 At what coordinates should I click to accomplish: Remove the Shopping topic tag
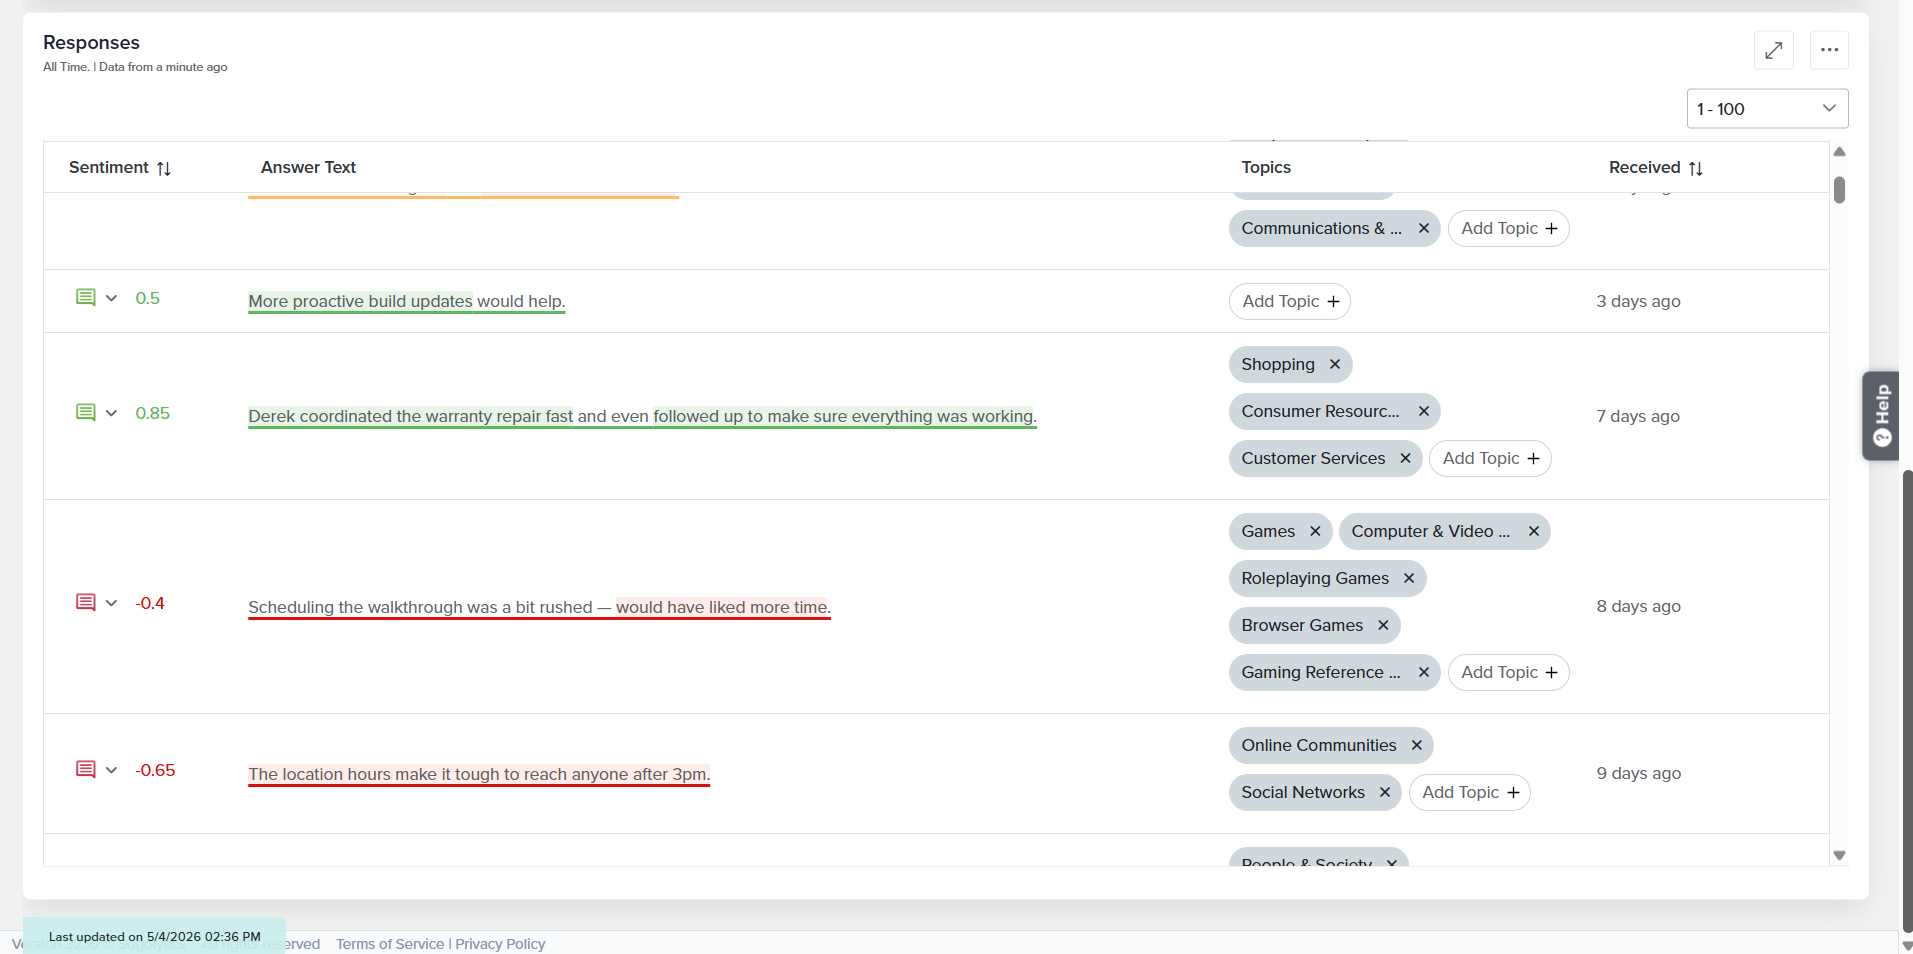[1334, 364]
